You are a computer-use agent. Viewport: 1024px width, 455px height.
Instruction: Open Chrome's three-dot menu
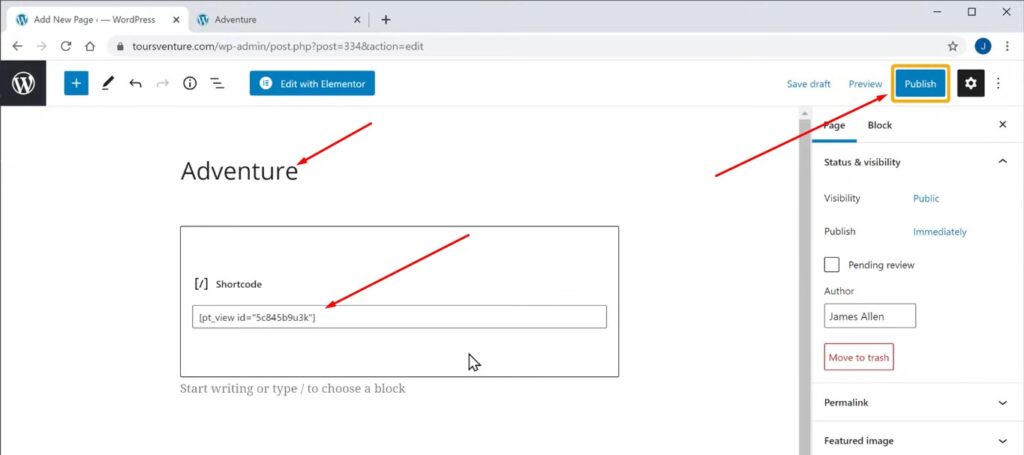pos(1007,46)
